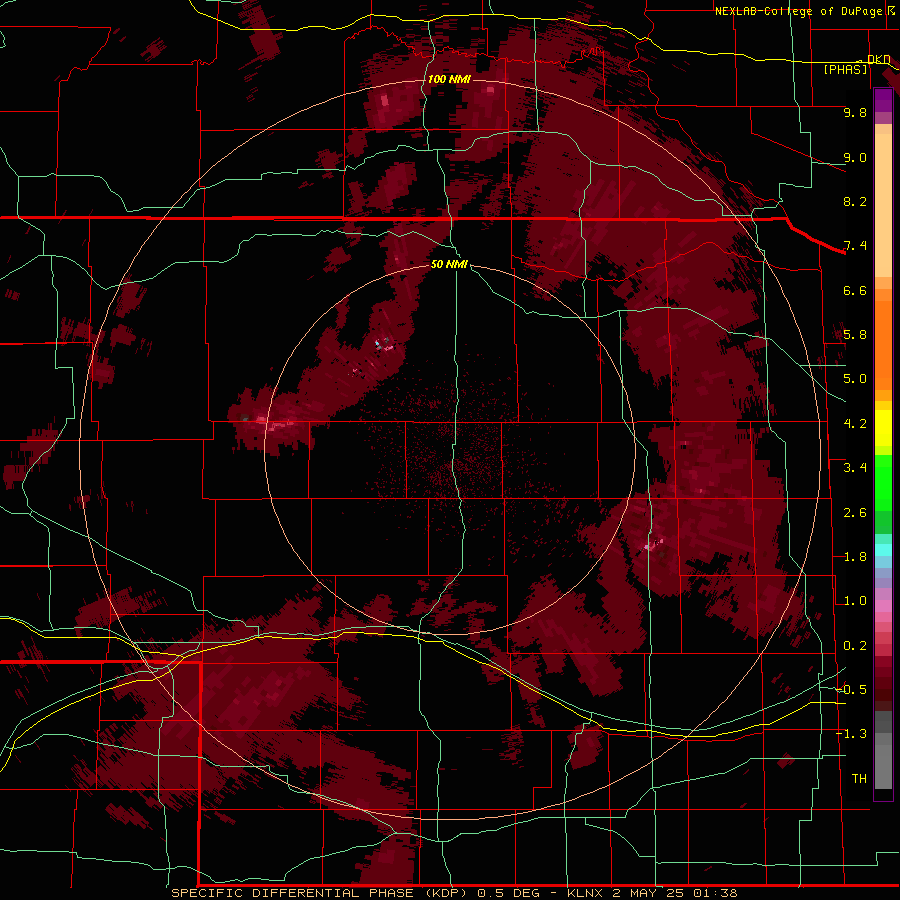Click the [PHAS] color scale label
This screenshot has height=900, width=900.
point(846,69)
